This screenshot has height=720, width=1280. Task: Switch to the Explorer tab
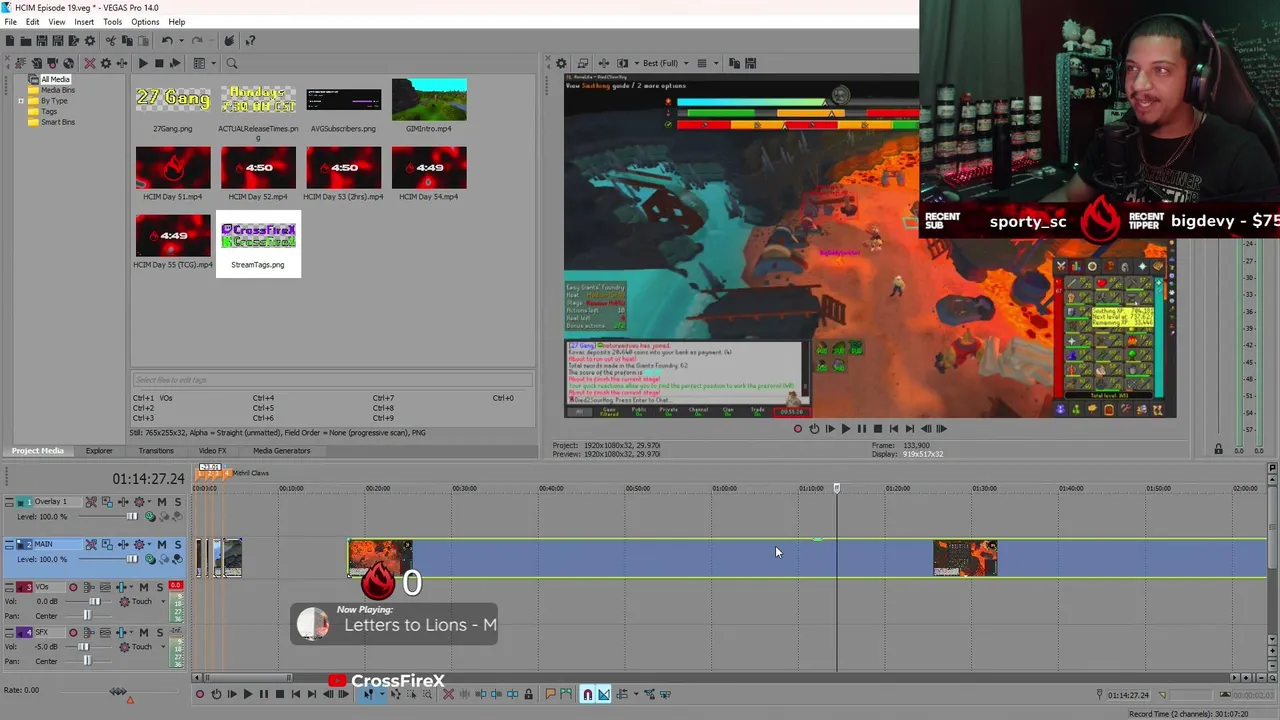pos(99,451)
